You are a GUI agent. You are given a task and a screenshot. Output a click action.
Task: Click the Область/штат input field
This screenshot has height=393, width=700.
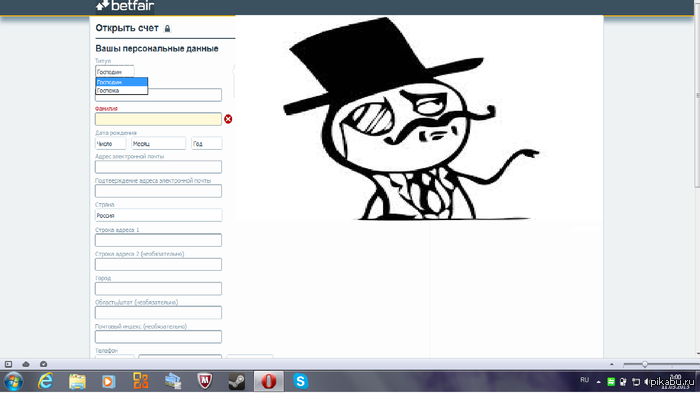coord(158,313)
